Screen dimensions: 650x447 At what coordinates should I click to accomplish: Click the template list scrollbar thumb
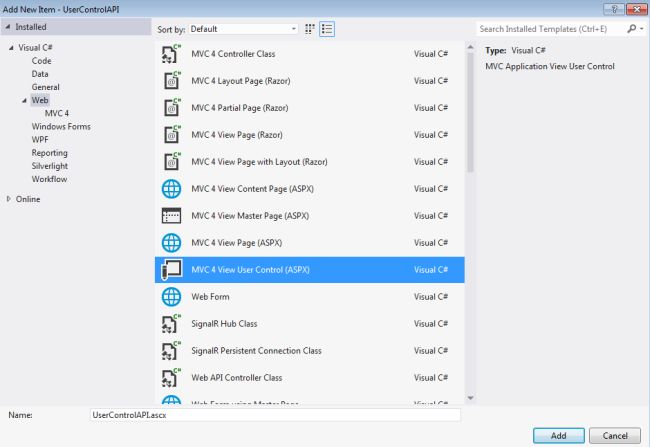(470, 112)
